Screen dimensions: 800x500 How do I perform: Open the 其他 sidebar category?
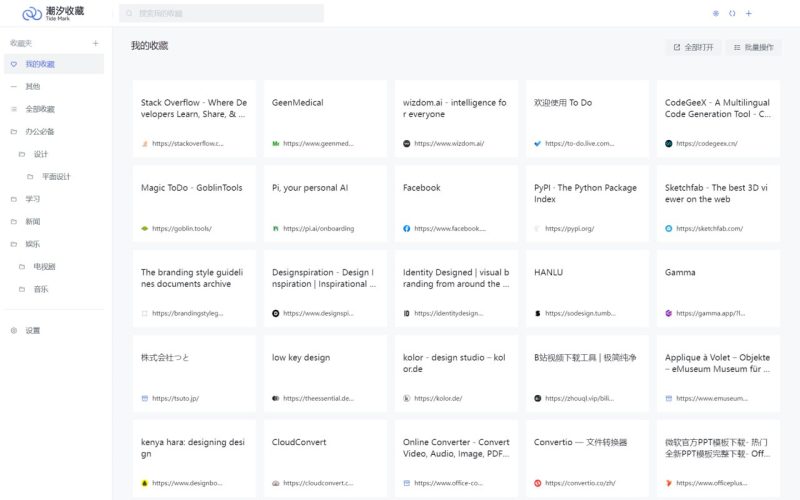pyautogui.click(x=33, y=87)
